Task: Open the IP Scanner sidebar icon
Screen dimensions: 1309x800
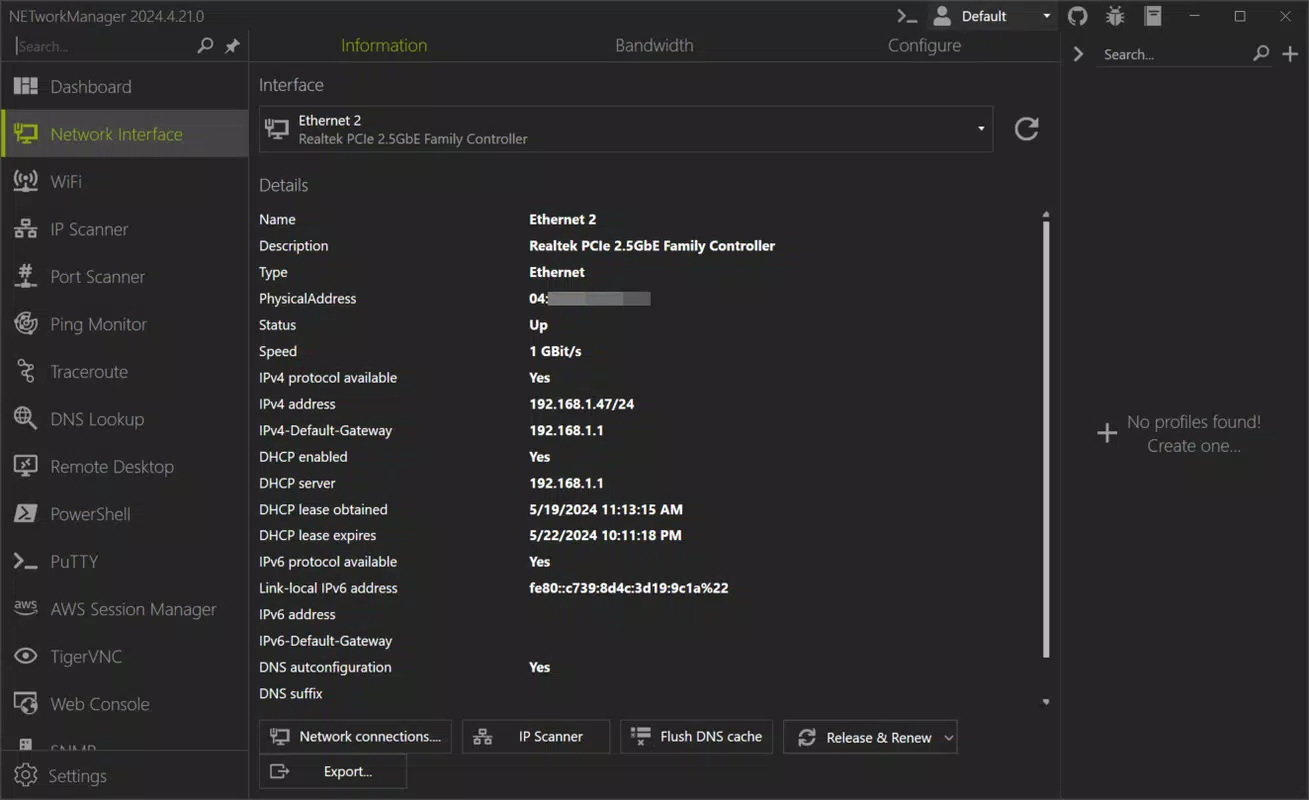Action: [25, 229]
